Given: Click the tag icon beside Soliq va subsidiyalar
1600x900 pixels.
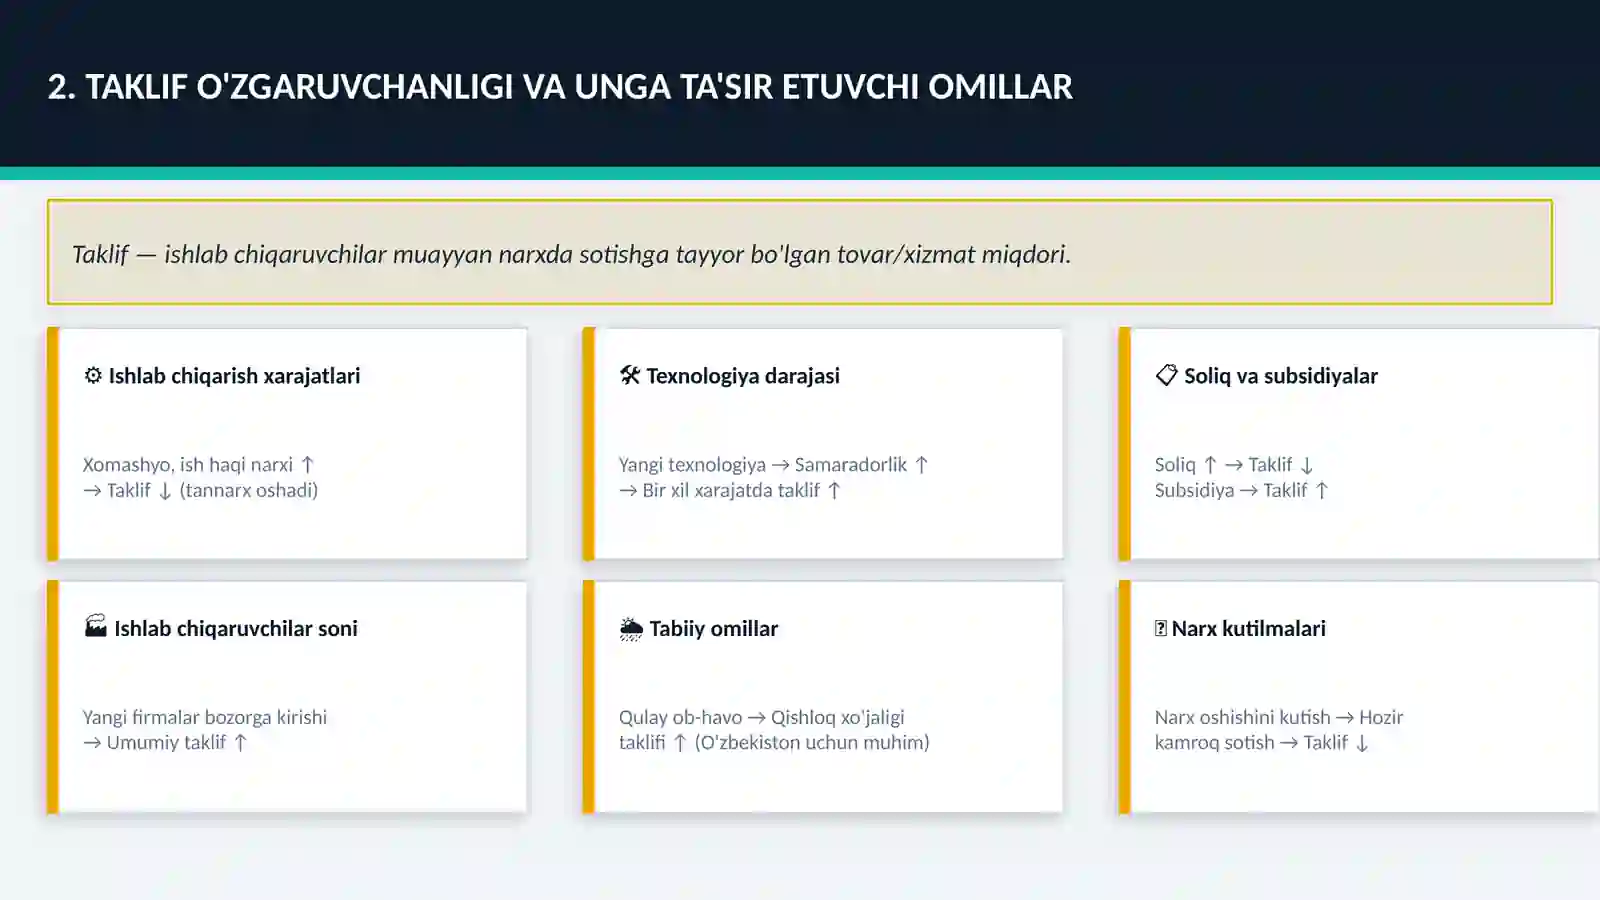Looking at the screenshot, I should click(x=1166, y=376).
